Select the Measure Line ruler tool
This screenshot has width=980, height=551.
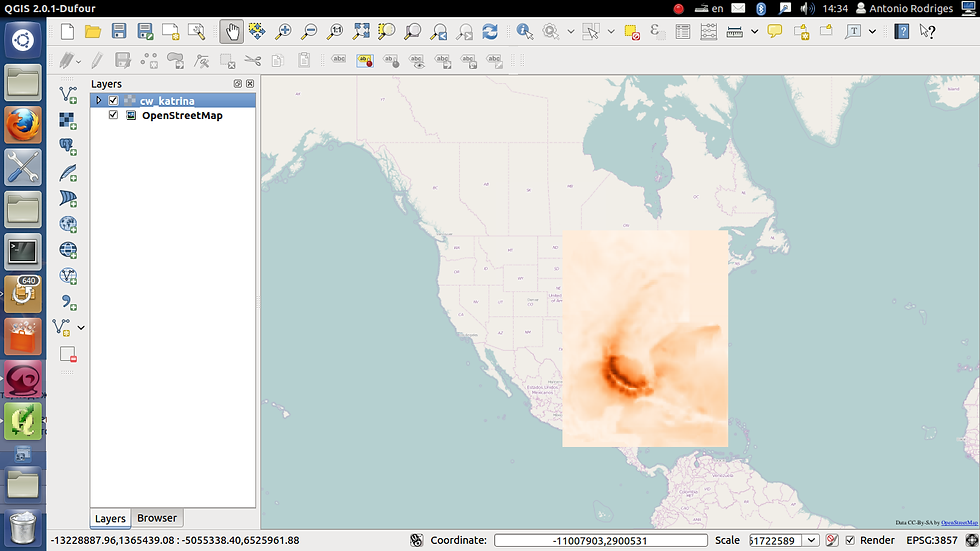coord(734,31)
